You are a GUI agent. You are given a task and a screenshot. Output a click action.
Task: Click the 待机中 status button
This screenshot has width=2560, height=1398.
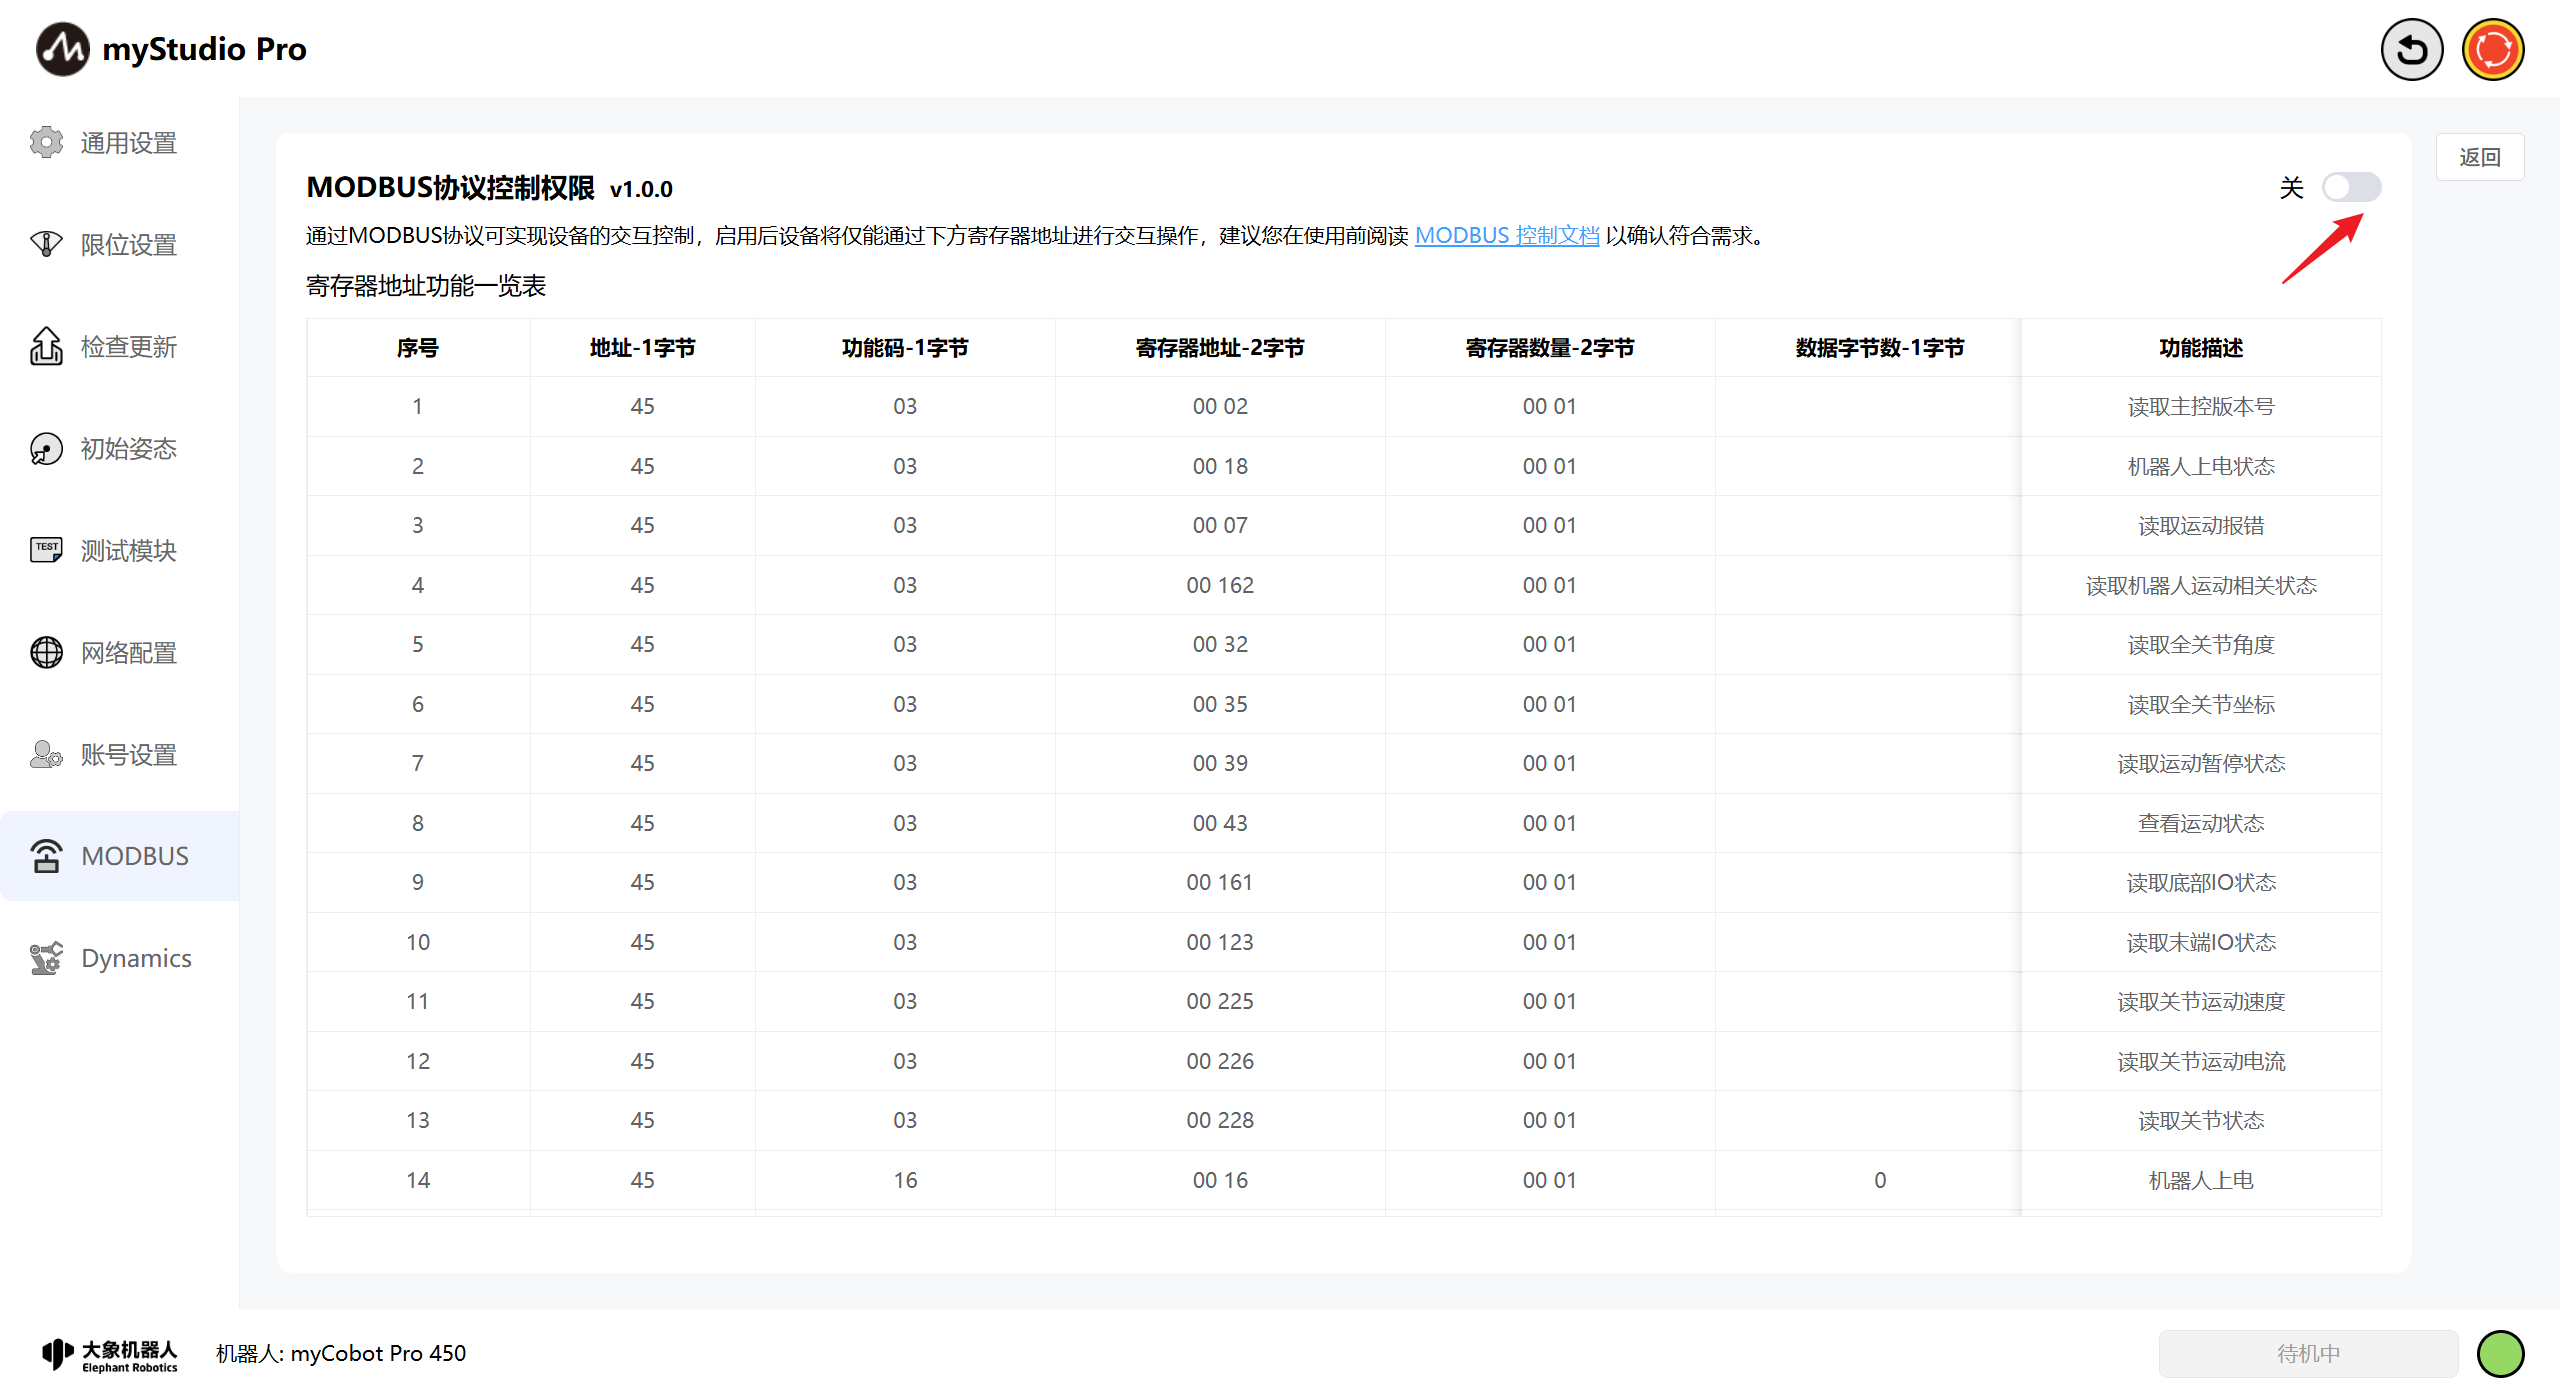click(x=2308, y=1353)
